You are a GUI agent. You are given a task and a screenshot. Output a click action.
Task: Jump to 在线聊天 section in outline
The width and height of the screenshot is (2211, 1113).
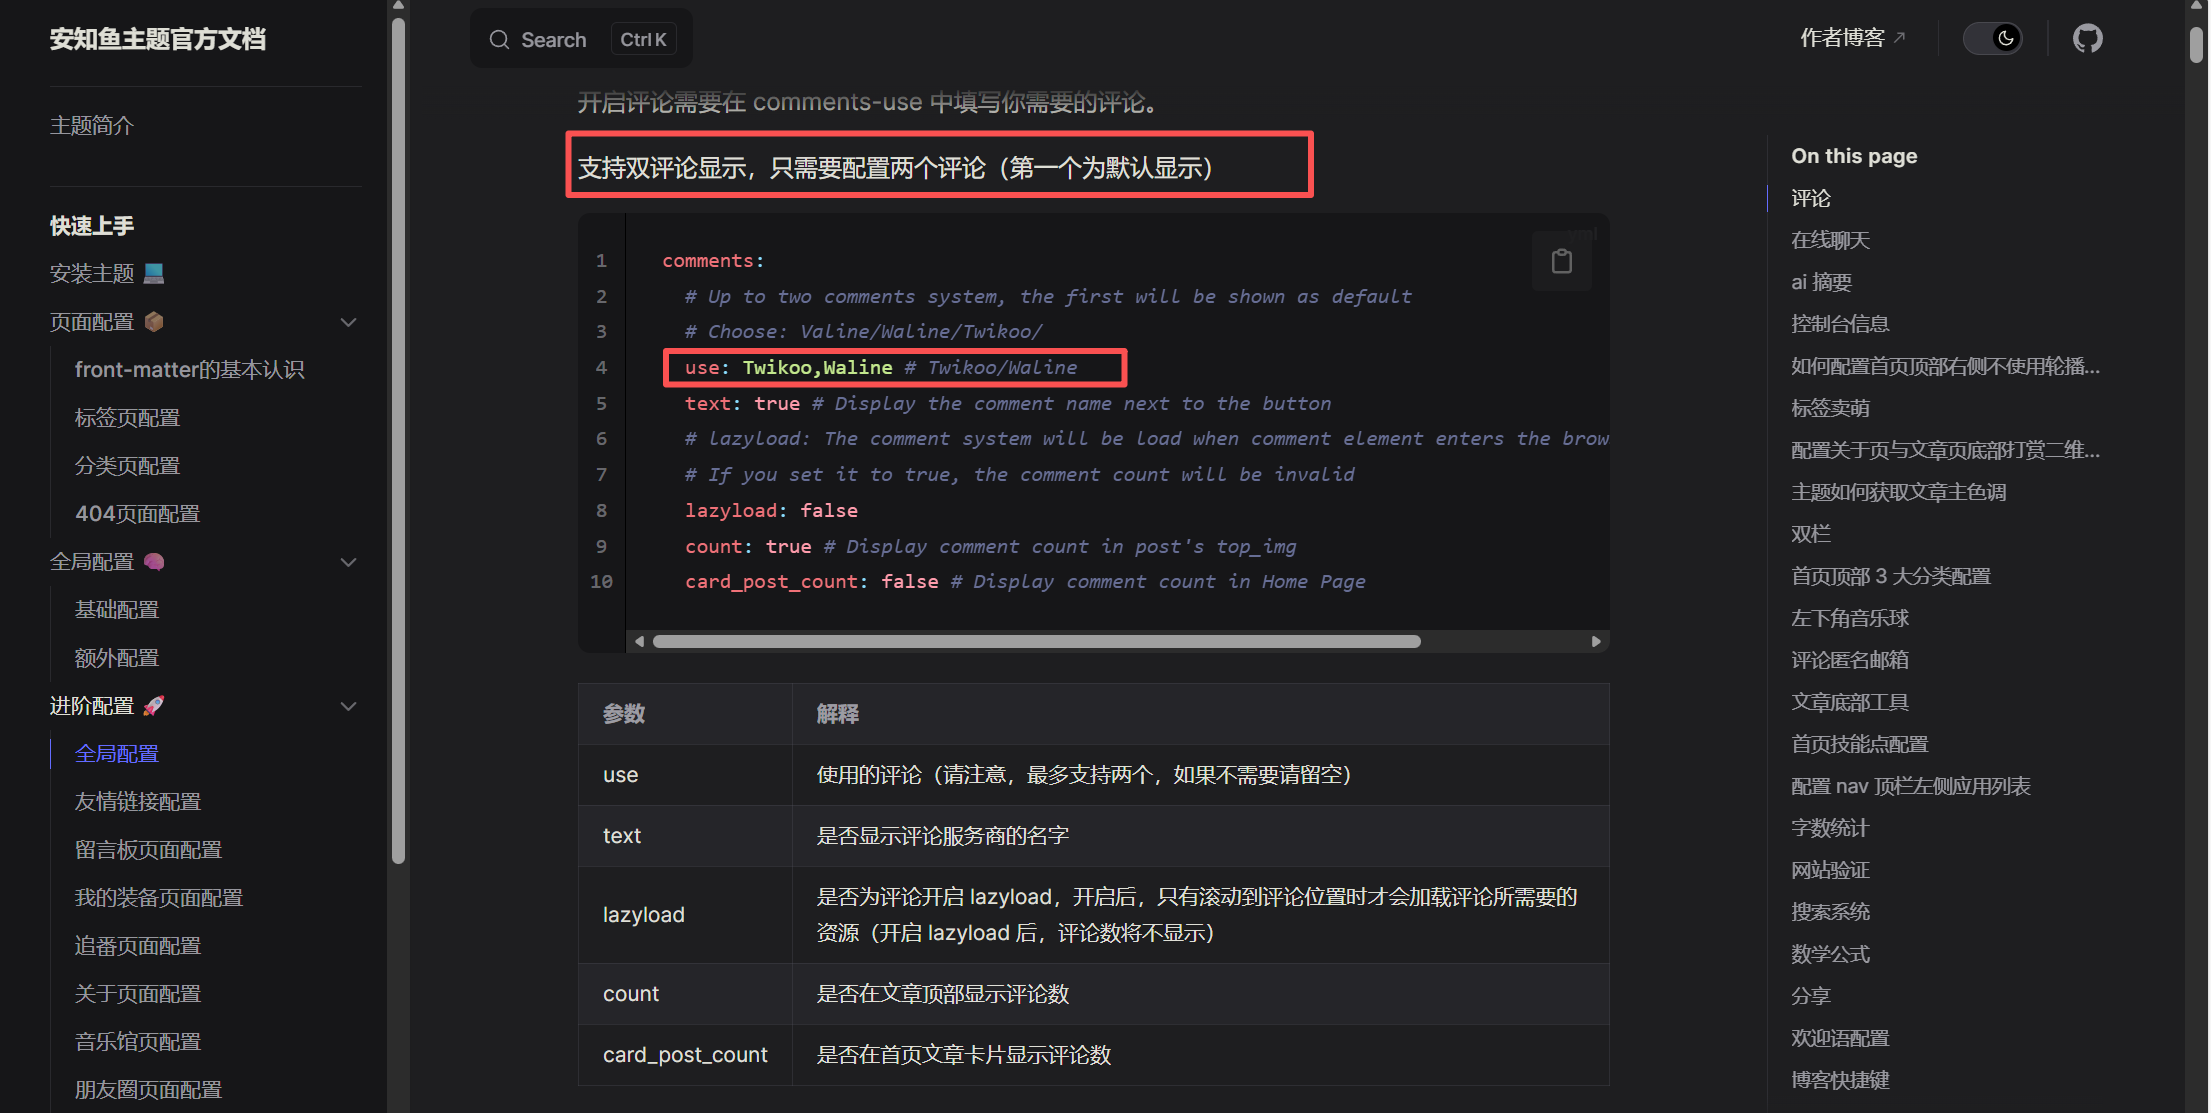(x=1830, y=240)
